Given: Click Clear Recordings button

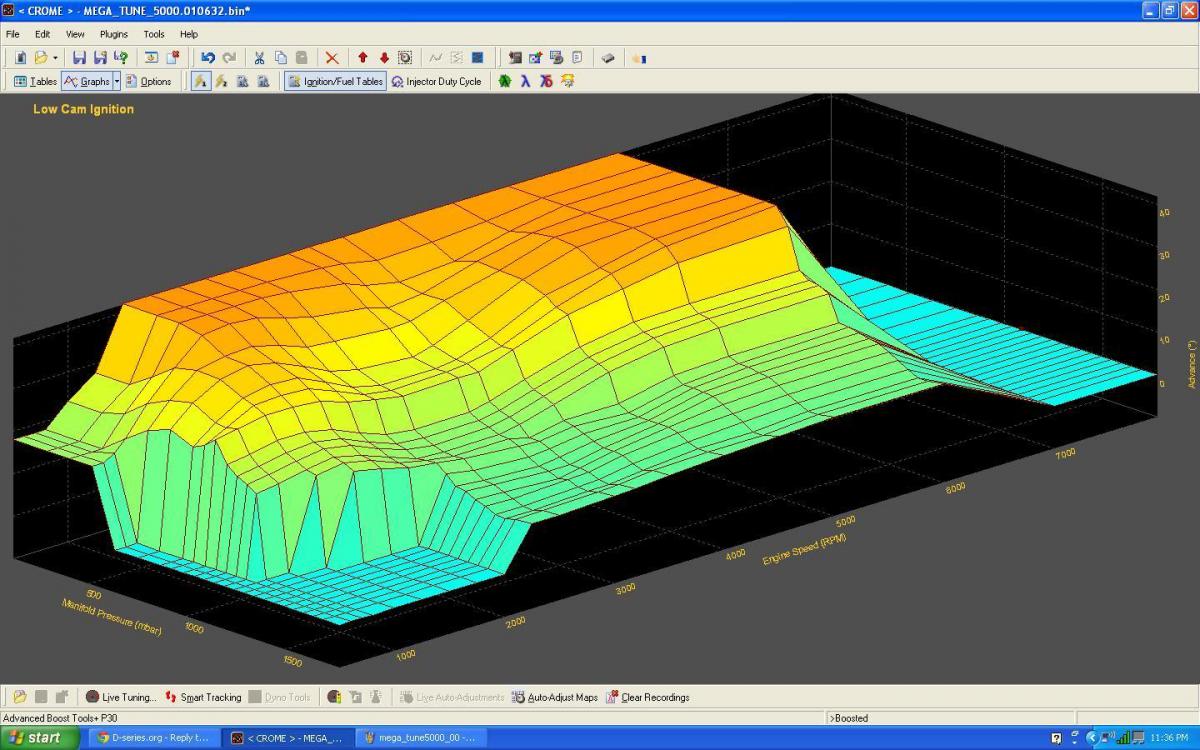Looking at the screenshot, I should pos(647,697).
